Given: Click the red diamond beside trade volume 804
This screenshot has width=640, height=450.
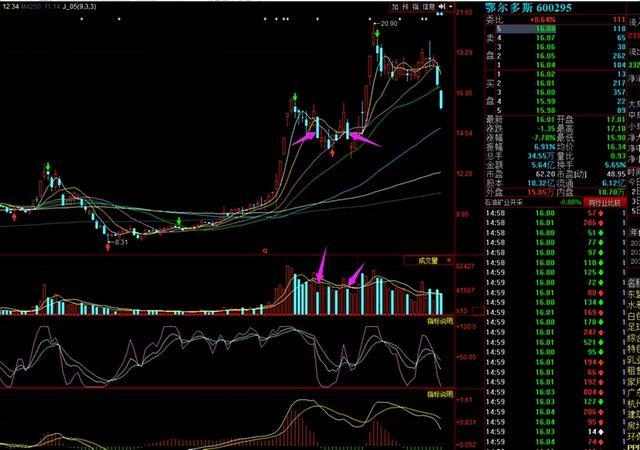Looking at the screenshot, I should (600, 392).
